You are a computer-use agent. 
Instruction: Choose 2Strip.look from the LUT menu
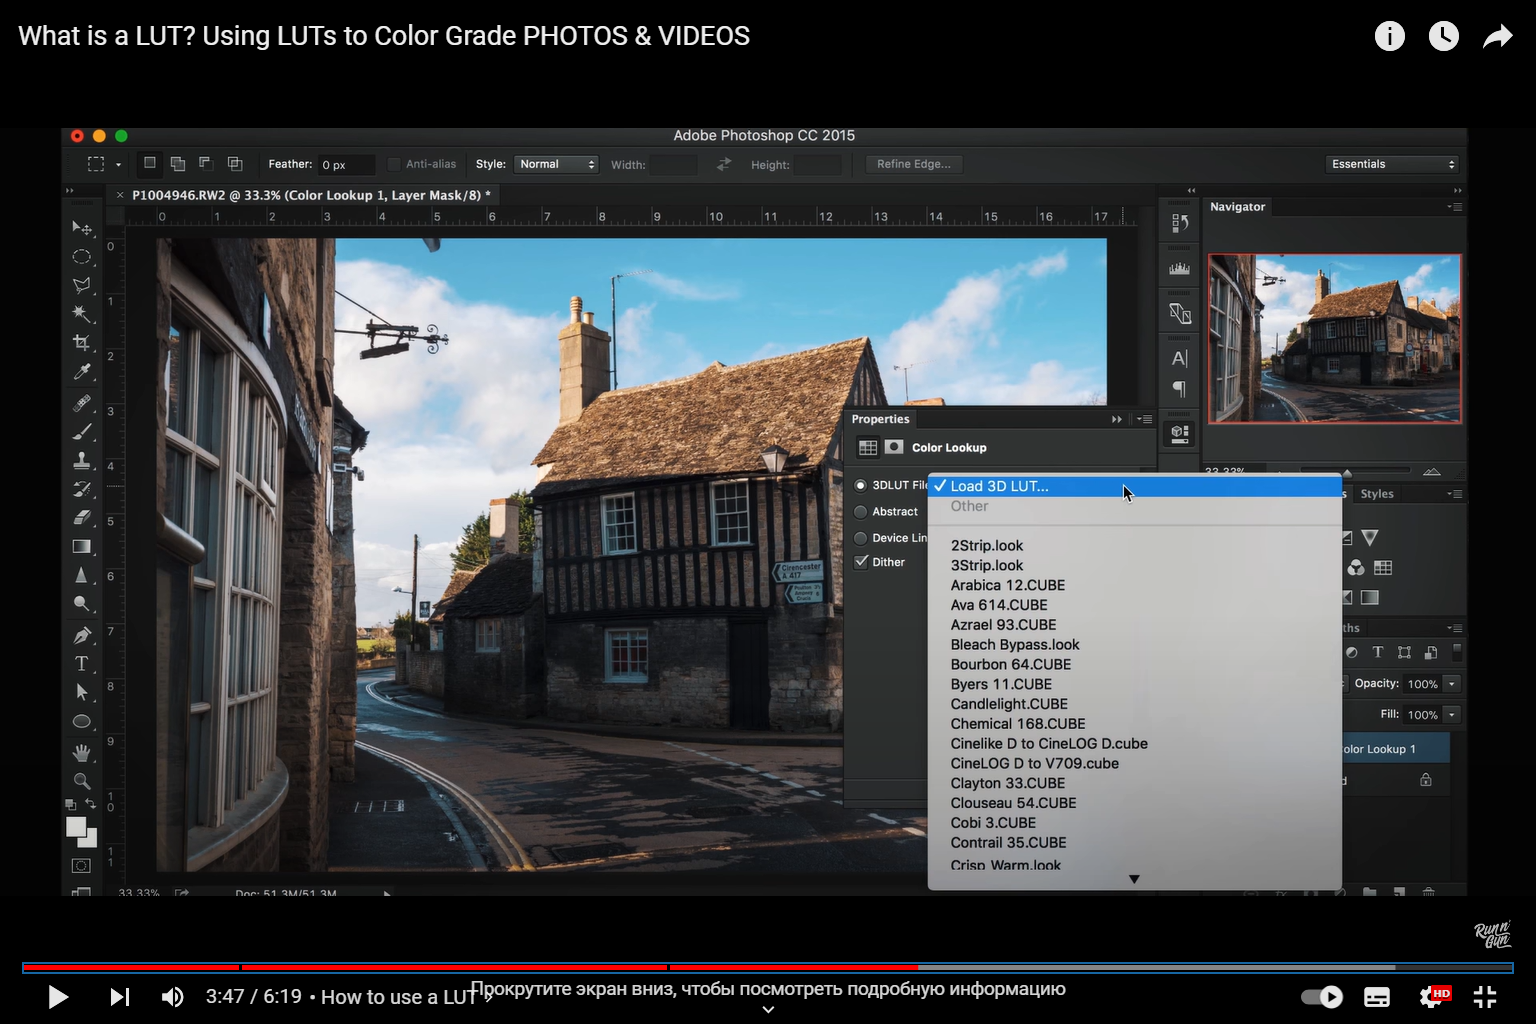pos(987,545)
